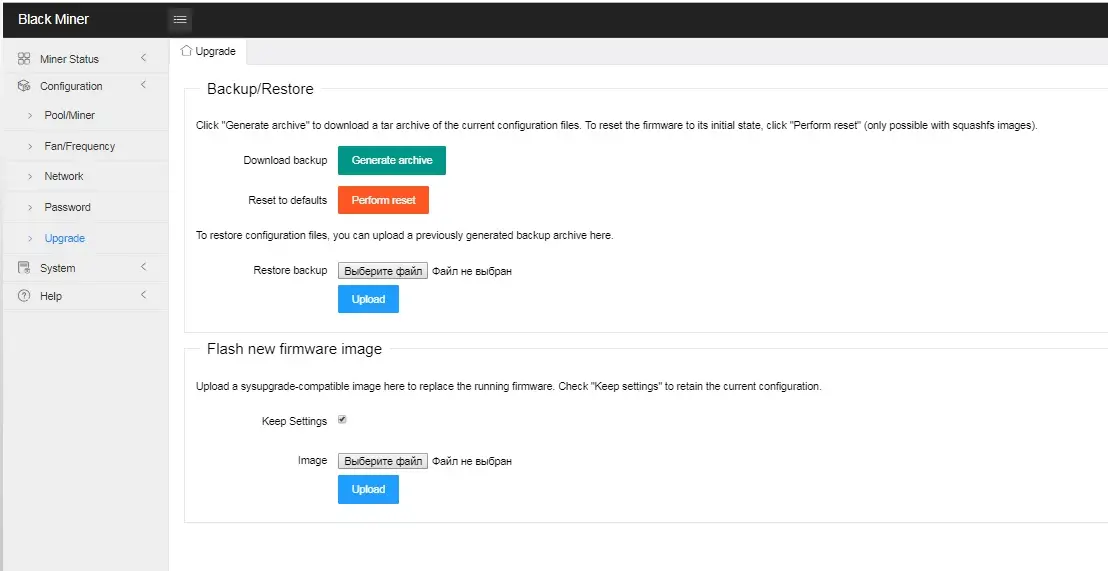
Task: Open the Password settings page
Action: [67, 207]
